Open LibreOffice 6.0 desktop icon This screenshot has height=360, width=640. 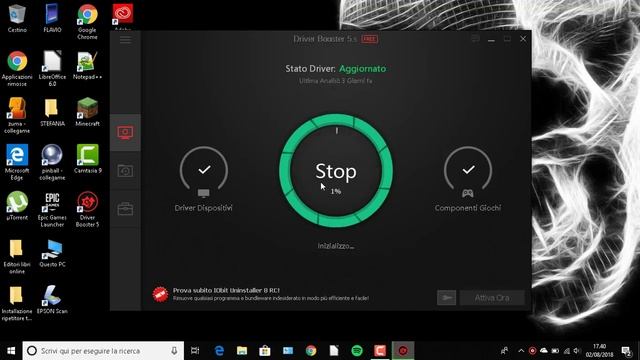(x=52, y=69)
